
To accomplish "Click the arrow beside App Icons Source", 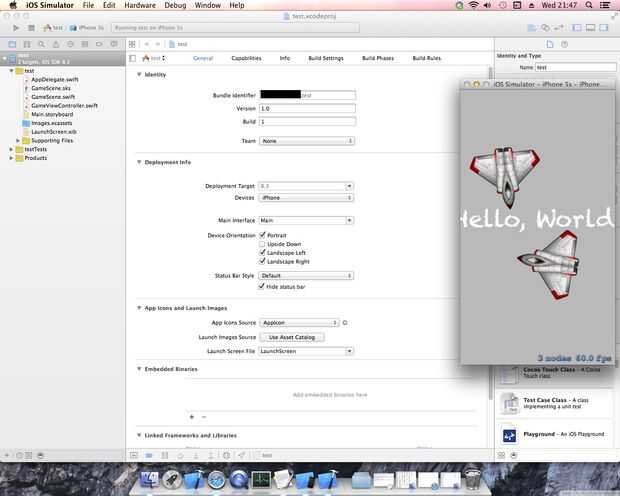I will click(345, 323).
